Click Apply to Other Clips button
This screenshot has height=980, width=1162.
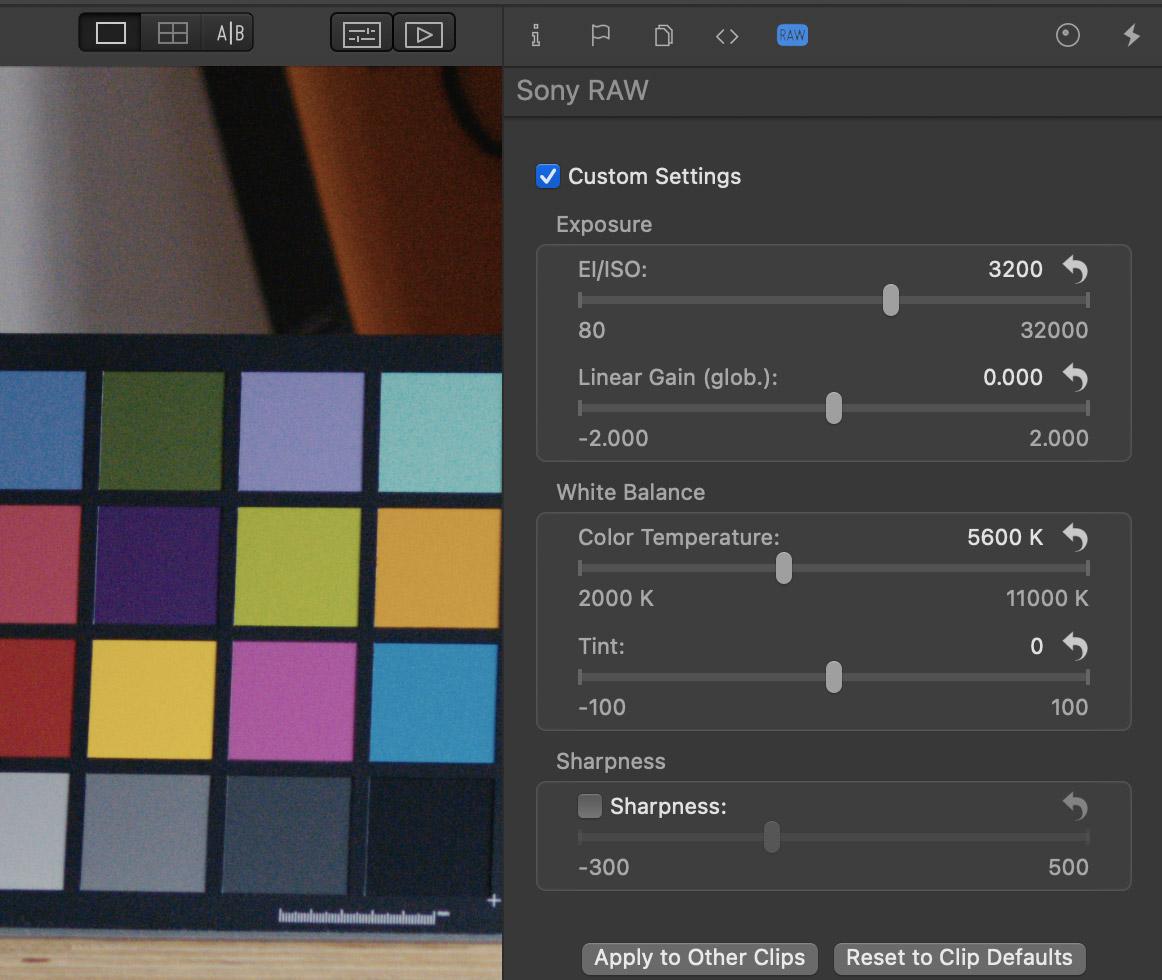point(700,958)
